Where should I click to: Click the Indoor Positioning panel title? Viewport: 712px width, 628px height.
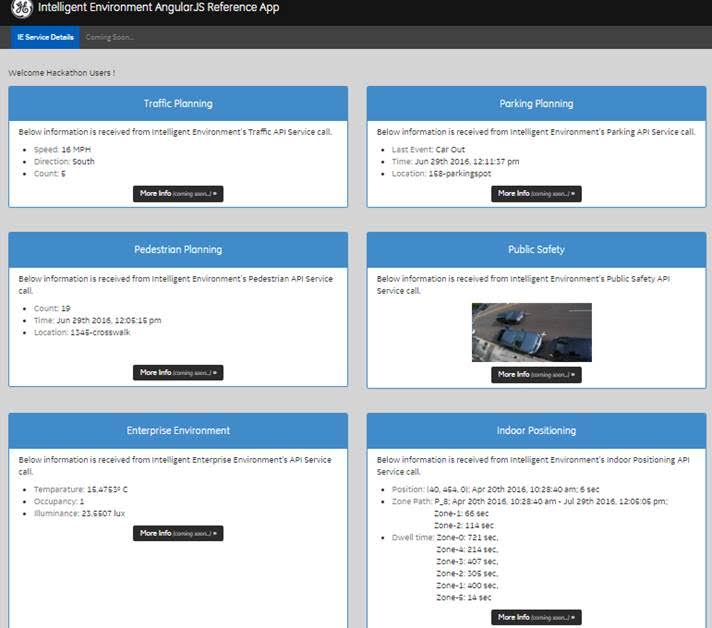[536, 430]
